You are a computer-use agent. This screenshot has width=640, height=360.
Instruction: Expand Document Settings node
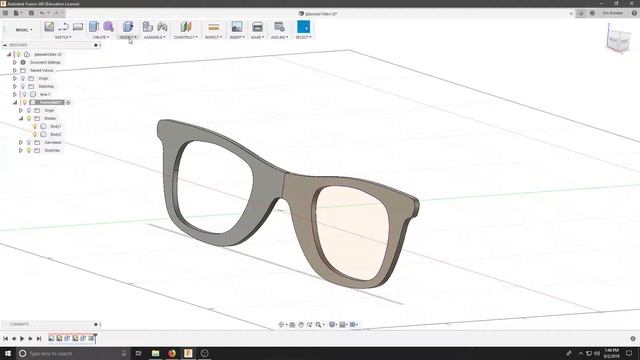(x=15, y=62)
